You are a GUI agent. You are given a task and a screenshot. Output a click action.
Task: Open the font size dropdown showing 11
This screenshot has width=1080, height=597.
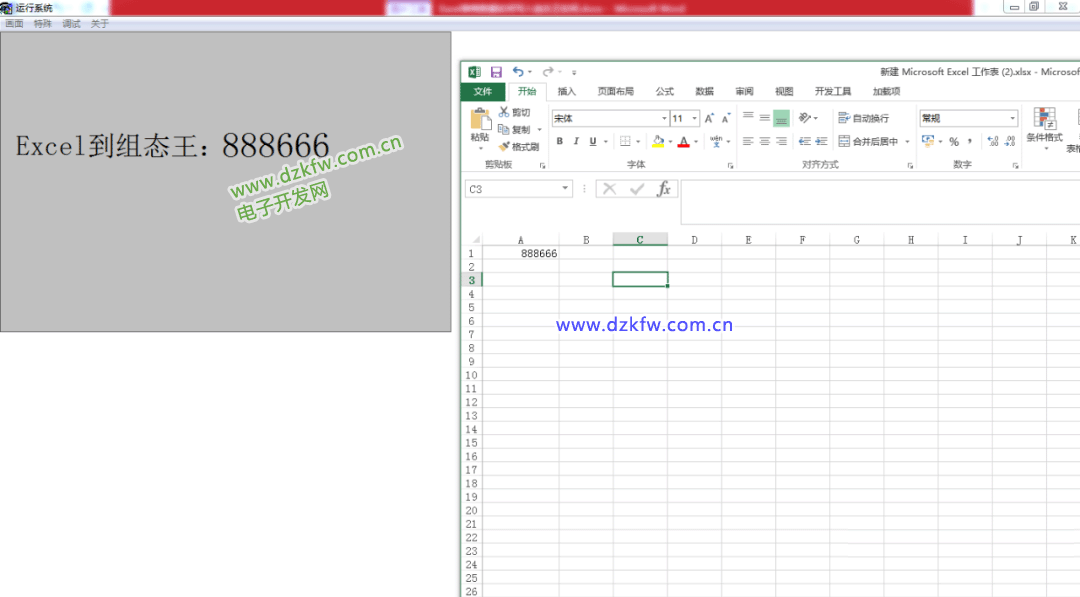click(694, 119)
